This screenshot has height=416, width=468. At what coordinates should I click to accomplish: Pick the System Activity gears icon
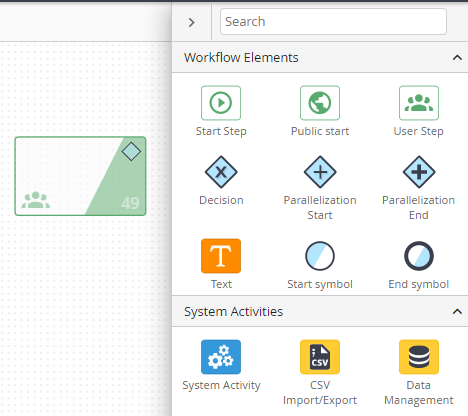[x=221, y=357]
